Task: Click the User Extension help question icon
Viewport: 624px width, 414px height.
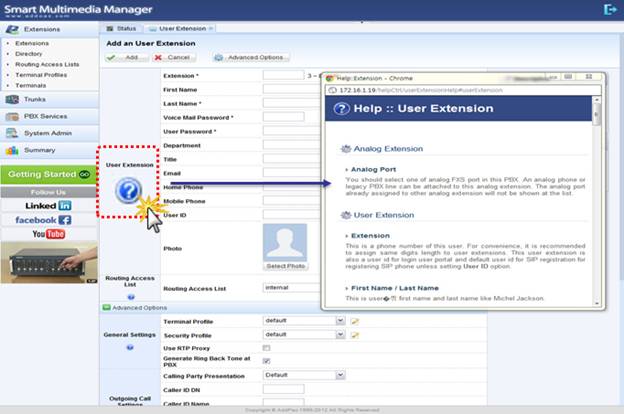Action: pos(128,191)
